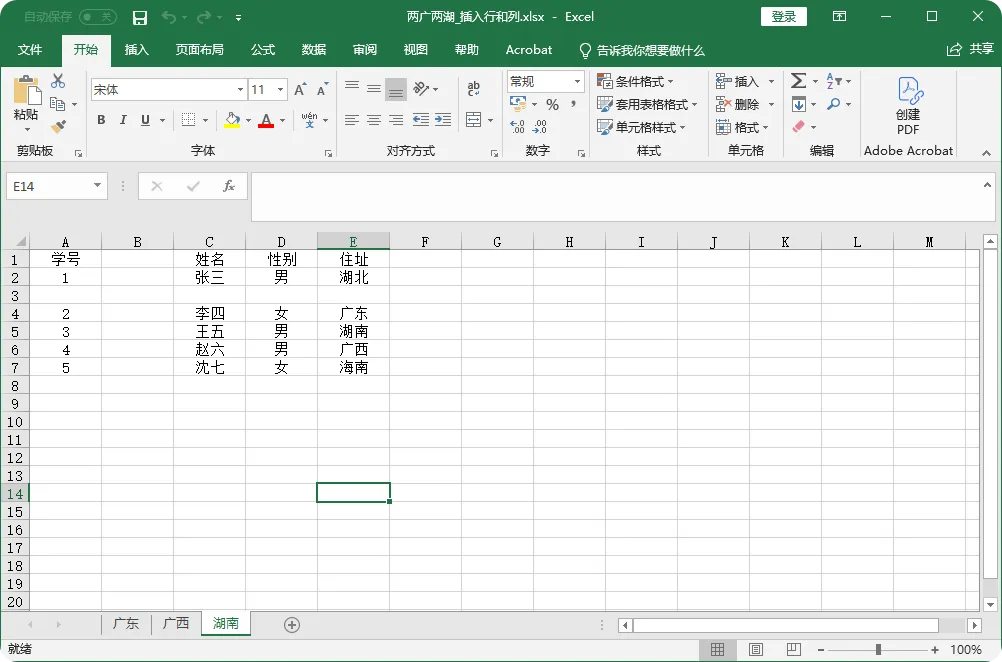This screenshot has height=662, width=1002.
Task: Switch to the 插入 Insert tab
Action: 136,50
